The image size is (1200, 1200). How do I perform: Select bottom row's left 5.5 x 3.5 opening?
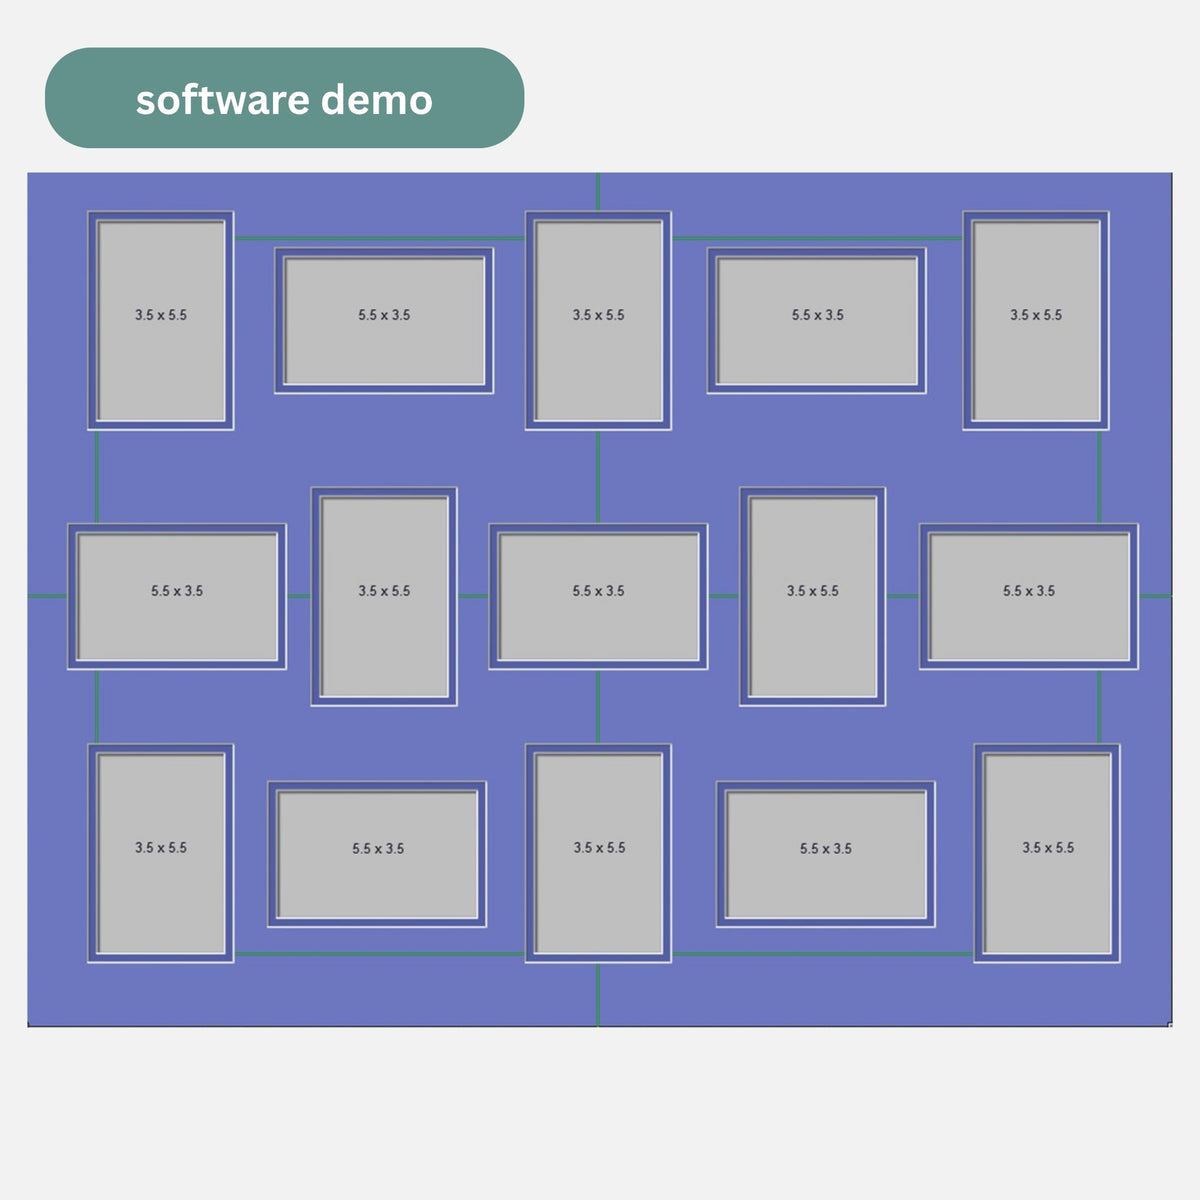click(377, 855)
